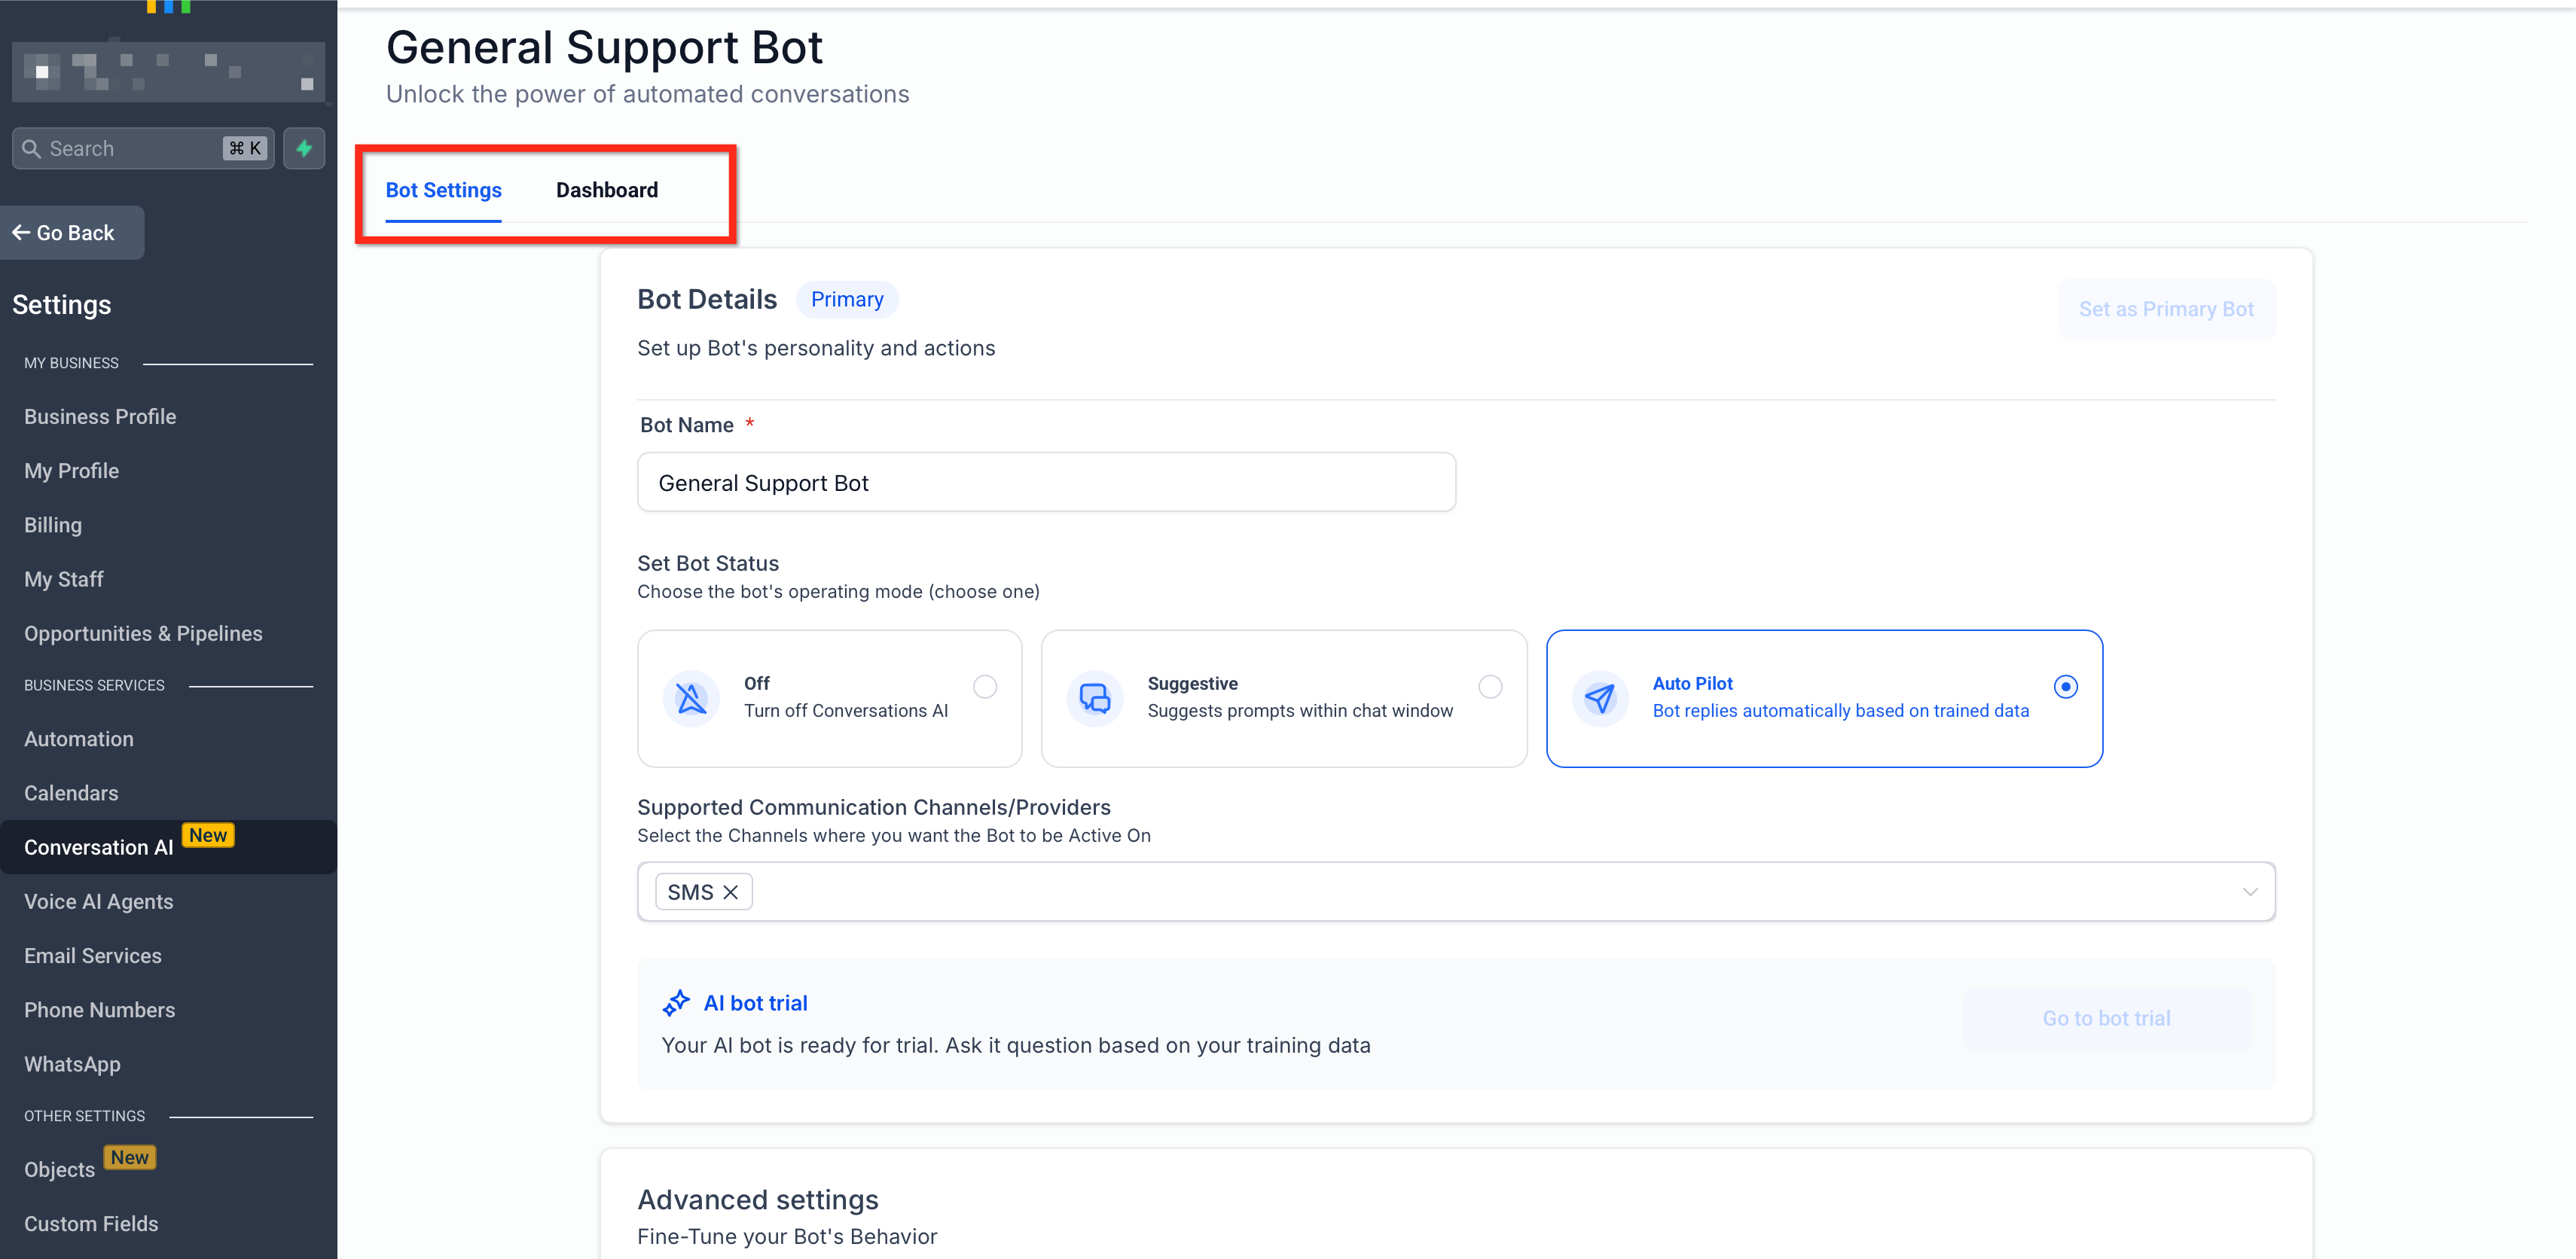The height and width of the screenshot is (1259, 2576).
Task: Click the Go to bot trial button
Action: pyautogui.click(x=2106, y=1018)
